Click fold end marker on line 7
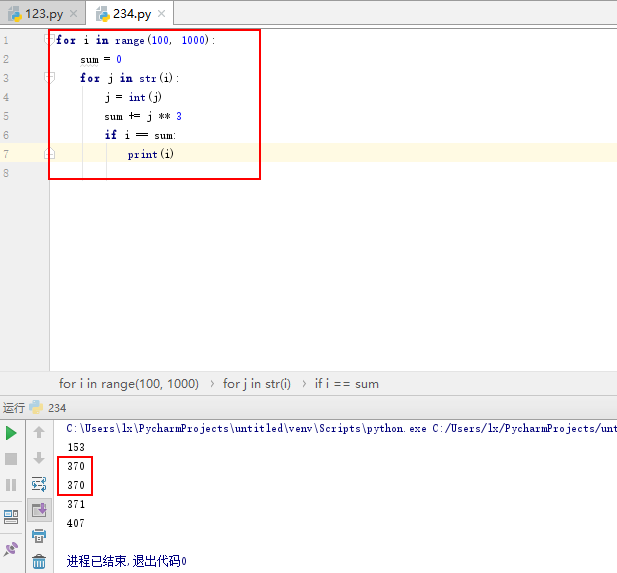The width and height of the screenshot is (617, 573). (50, 154)
